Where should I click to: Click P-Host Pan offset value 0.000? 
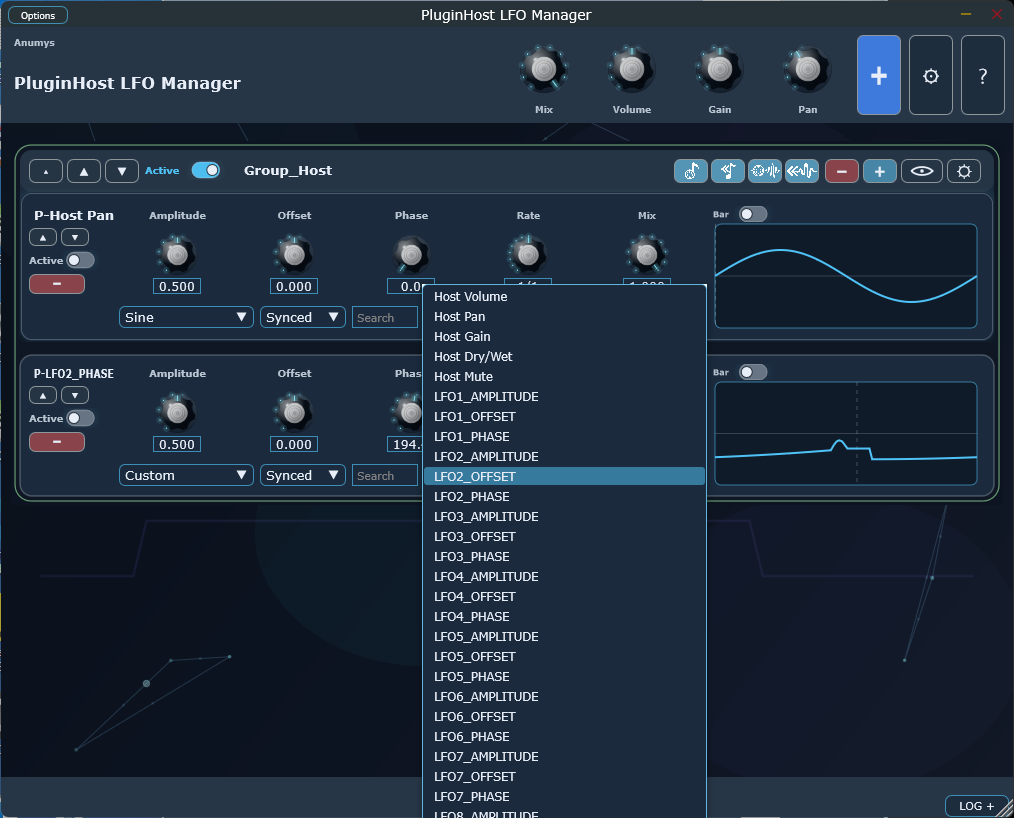coord(294,286)
